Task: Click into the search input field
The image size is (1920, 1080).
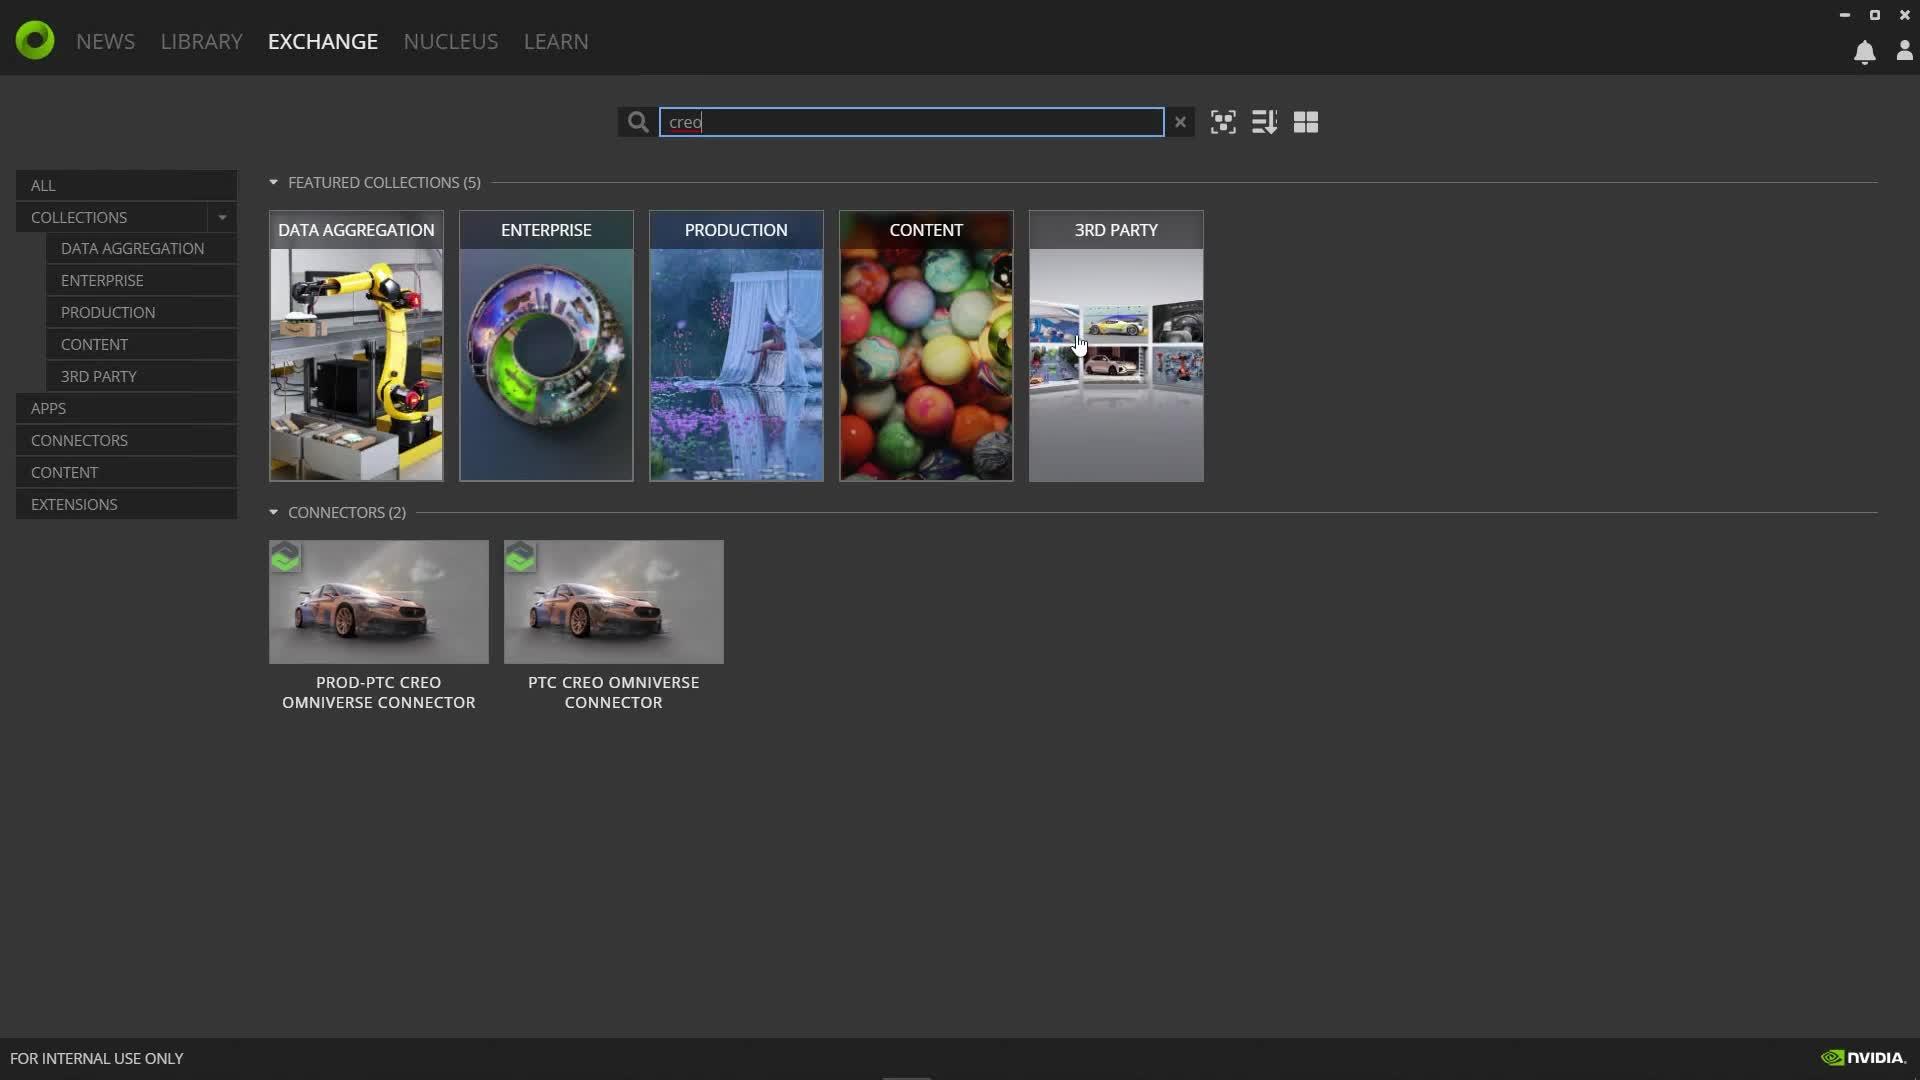Action: (x=910, y=122)
